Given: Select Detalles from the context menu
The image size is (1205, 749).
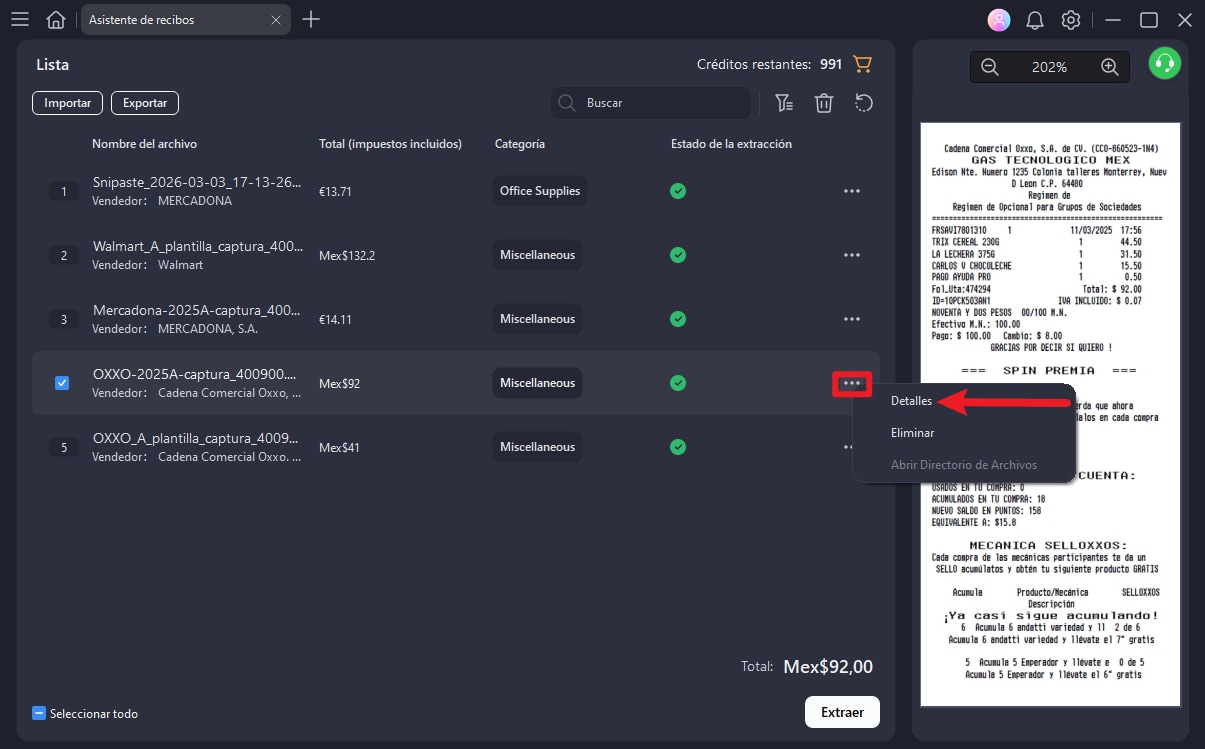Looking at the screenshot, I should tap(911, 400).
